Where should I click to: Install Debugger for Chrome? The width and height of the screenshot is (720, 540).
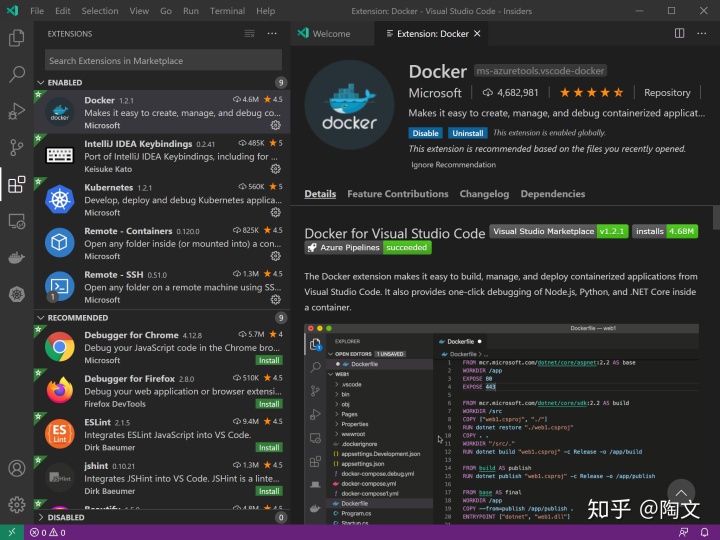point(269,360)
